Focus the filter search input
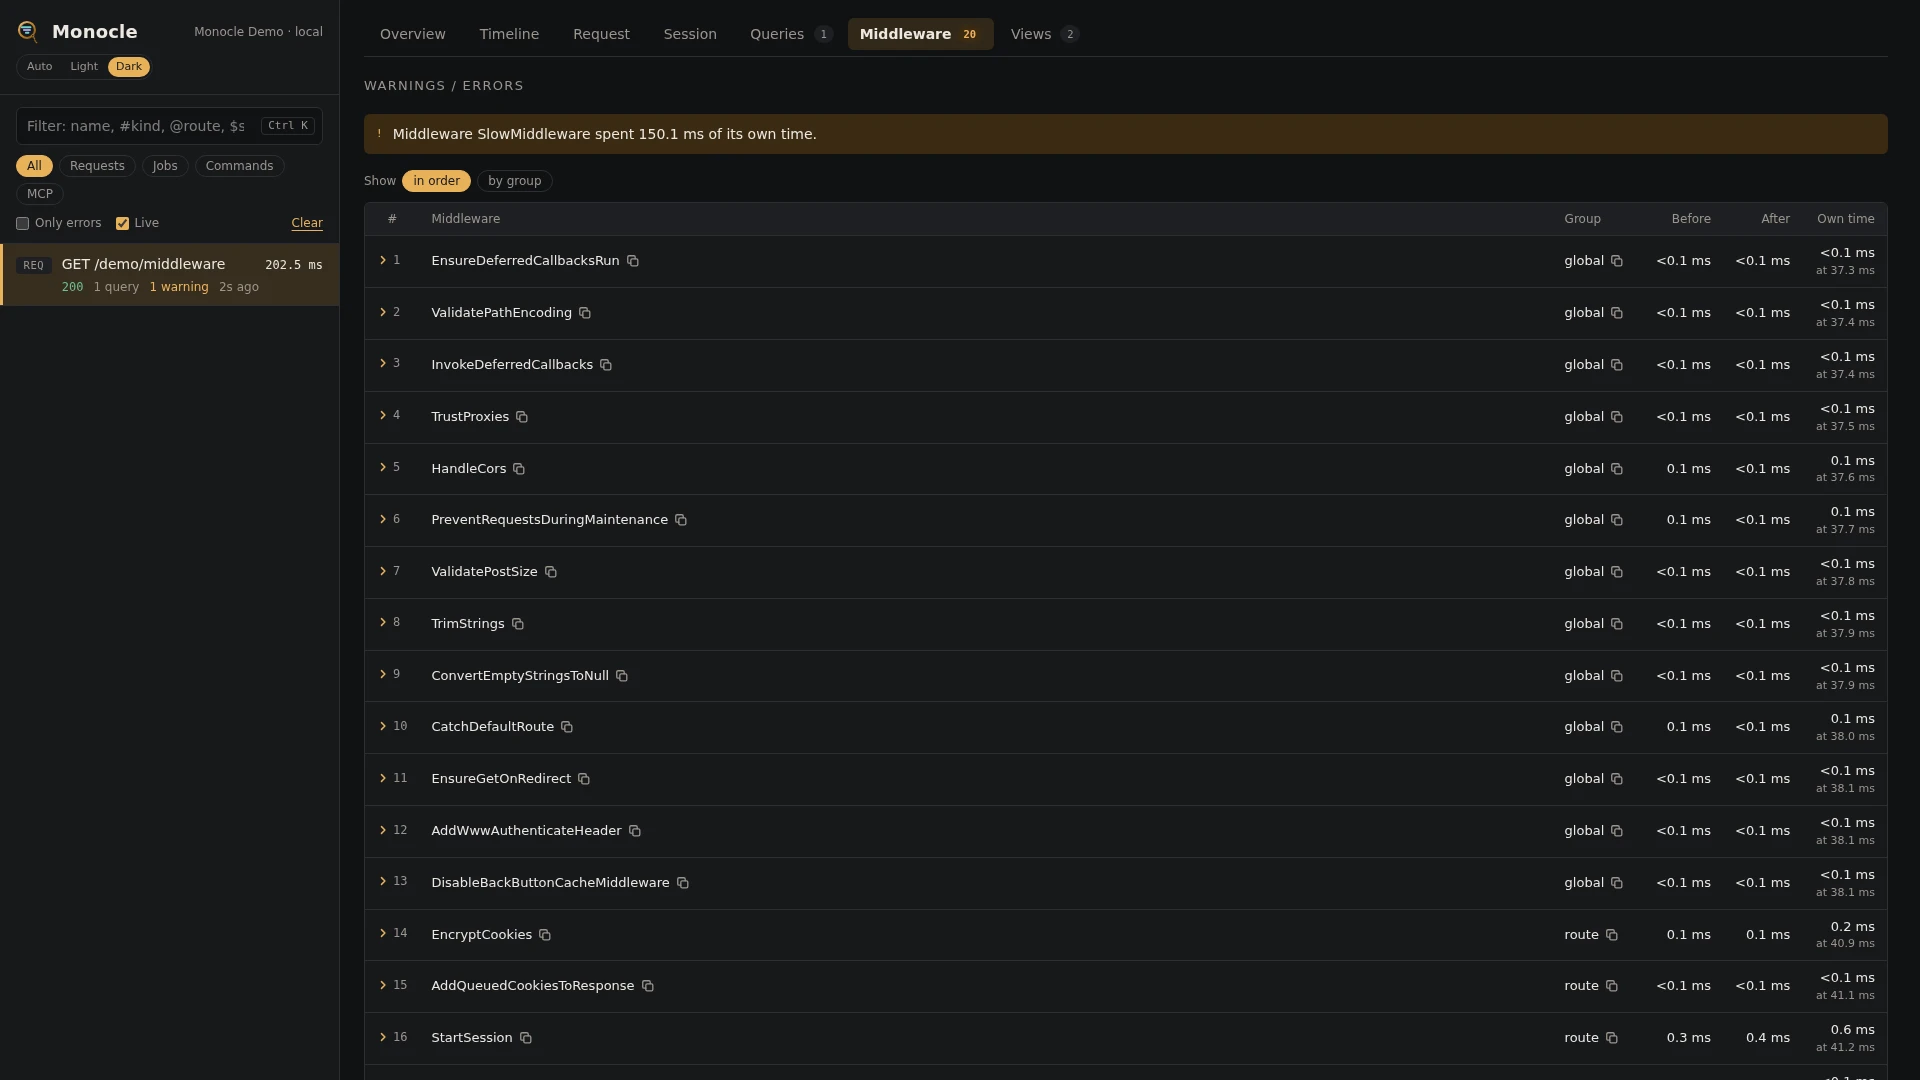This screenshot has height=1080, width=1920. [x=169, y=126]
